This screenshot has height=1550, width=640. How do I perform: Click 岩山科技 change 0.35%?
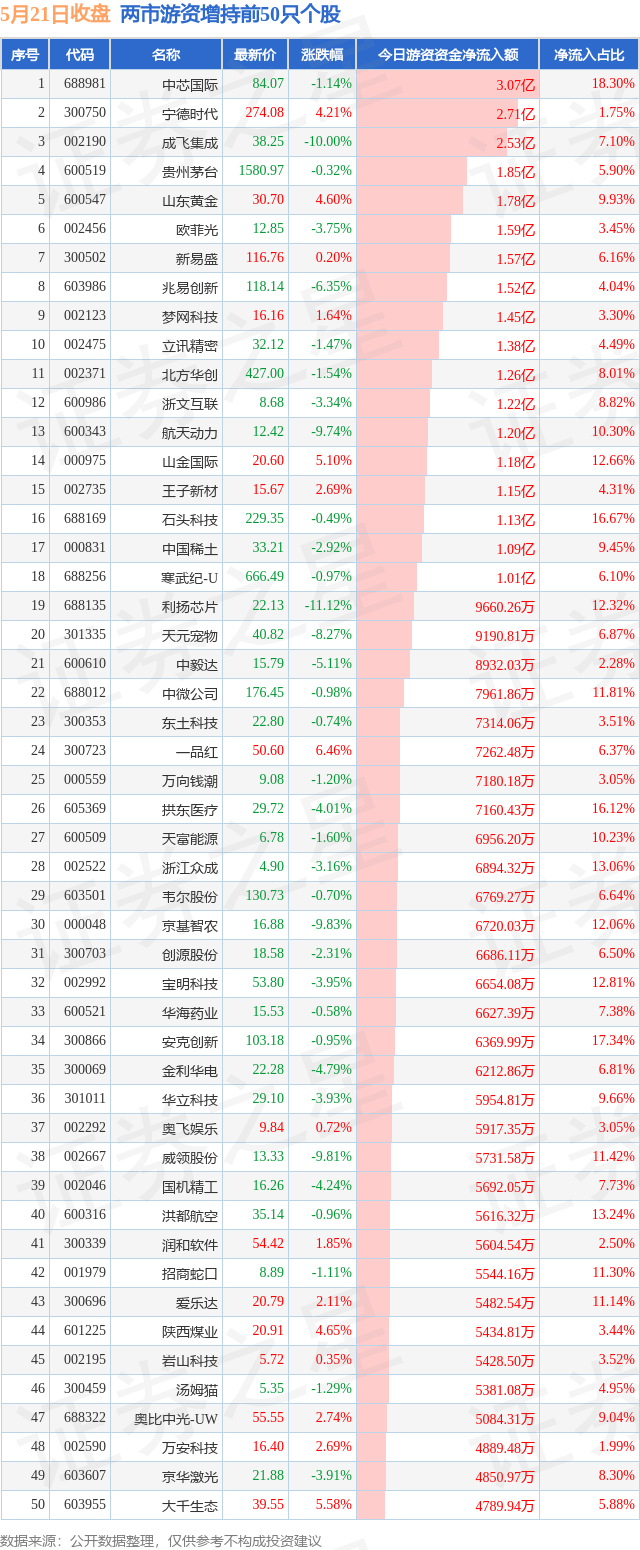coord(334,1360)
